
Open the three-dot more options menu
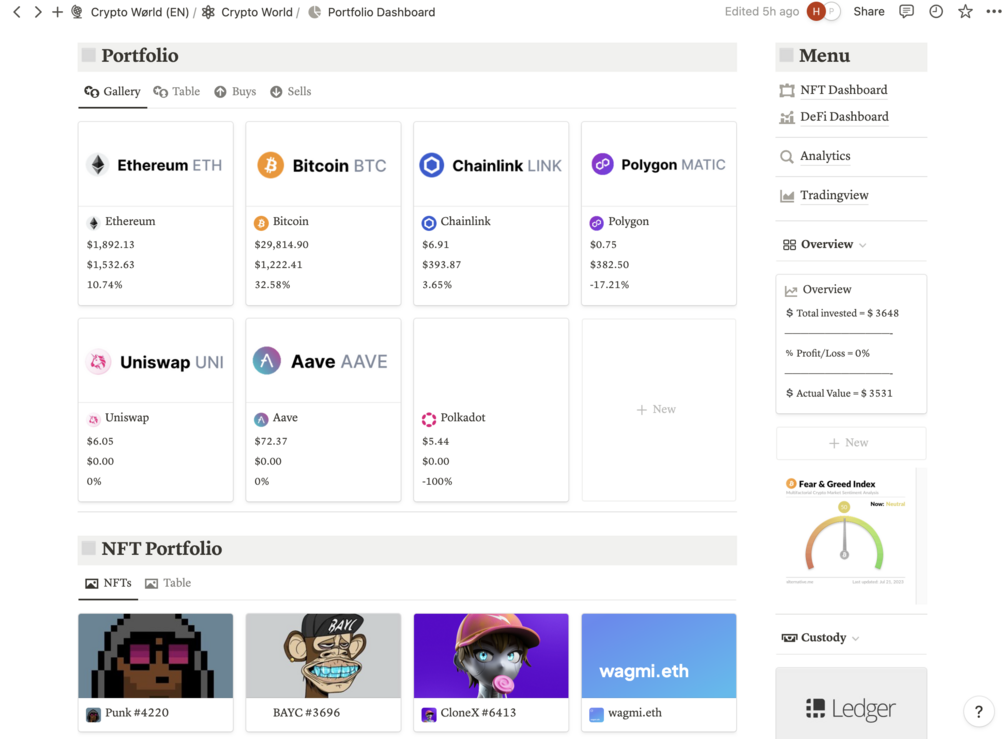(x=993, y=12)
